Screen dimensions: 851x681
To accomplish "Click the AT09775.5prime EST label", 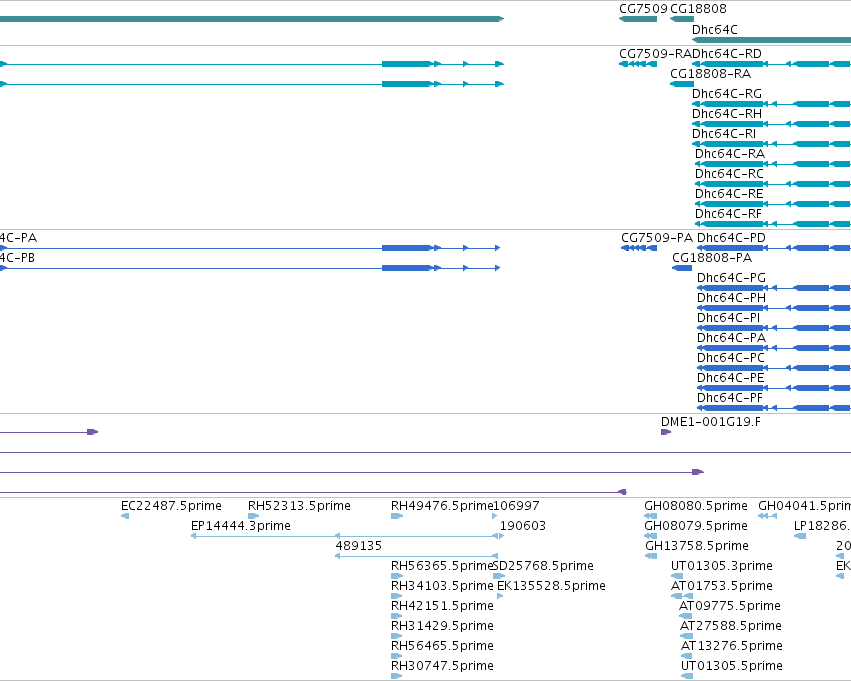I will tap(730, 607).
